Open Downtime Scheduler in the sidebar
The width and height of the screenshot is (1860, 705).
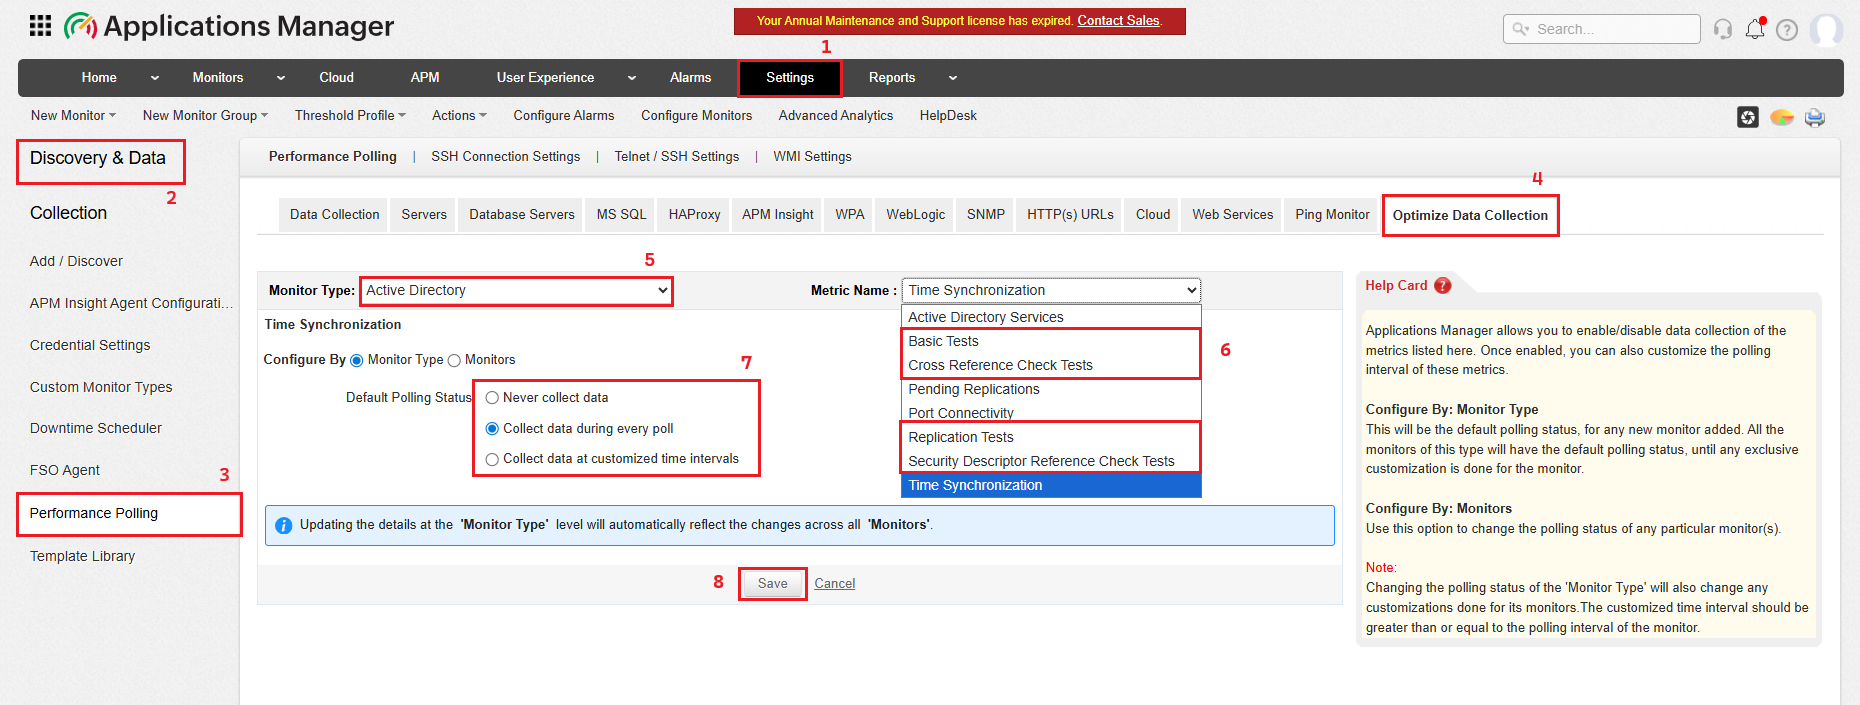(96, 429)
